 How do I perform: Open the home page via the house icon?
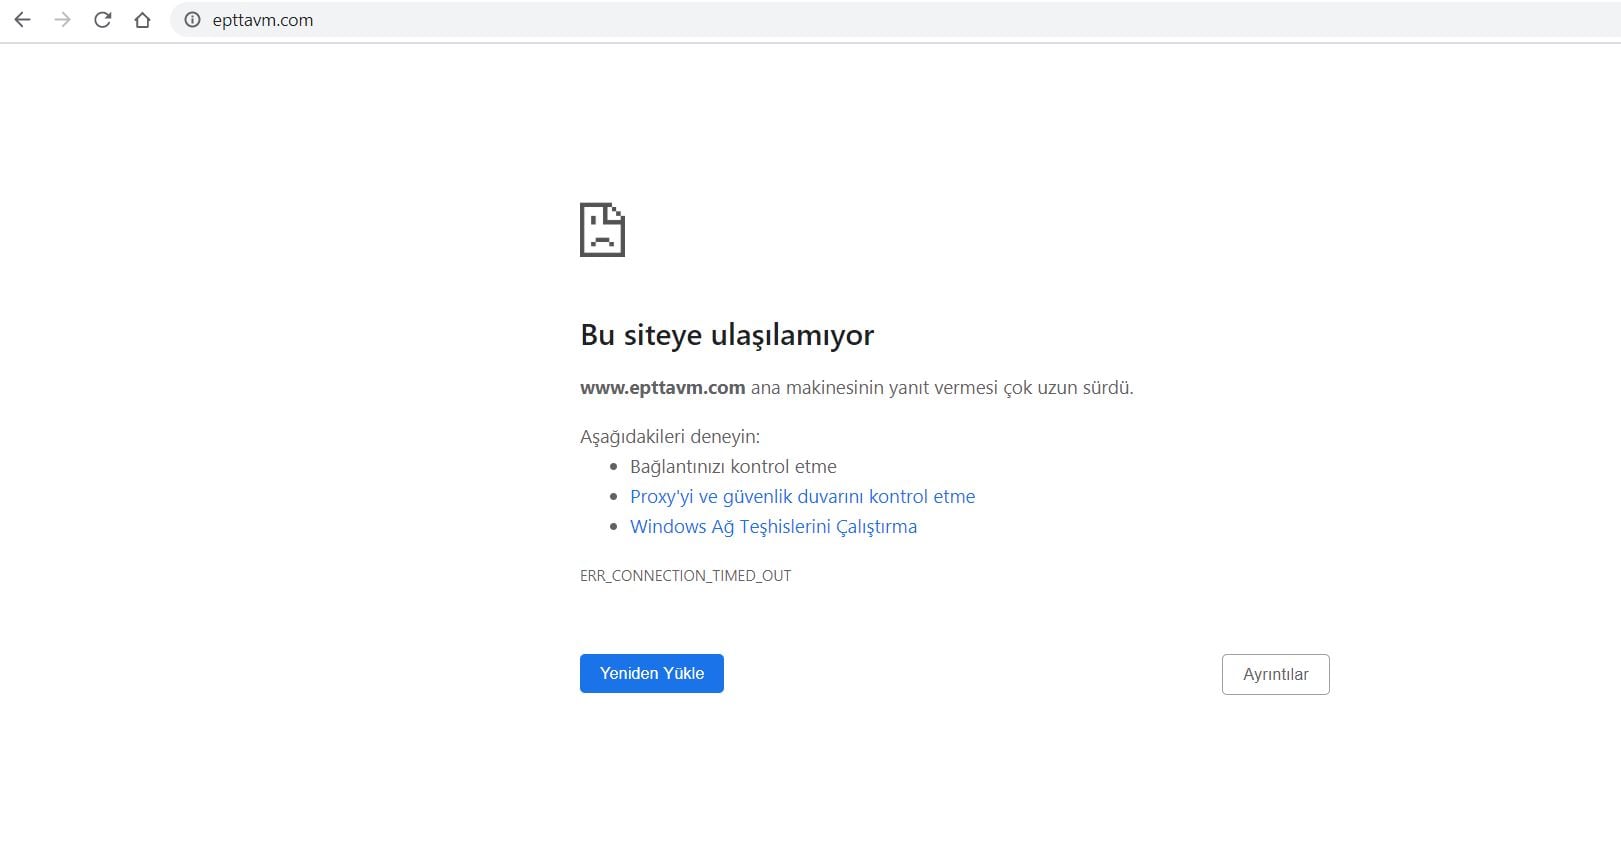[142, 20]
